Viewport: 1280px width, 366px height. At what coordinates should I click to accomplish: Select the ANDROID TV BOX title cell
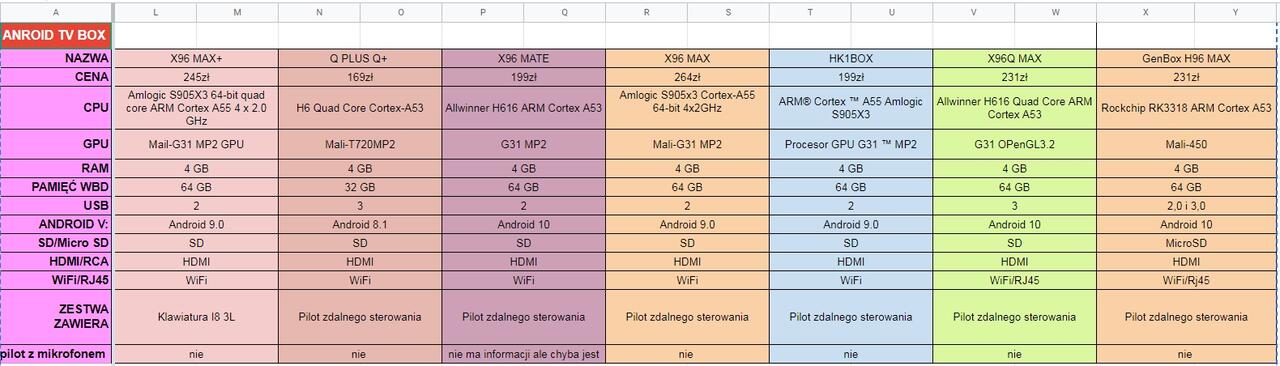coord(57,35)
